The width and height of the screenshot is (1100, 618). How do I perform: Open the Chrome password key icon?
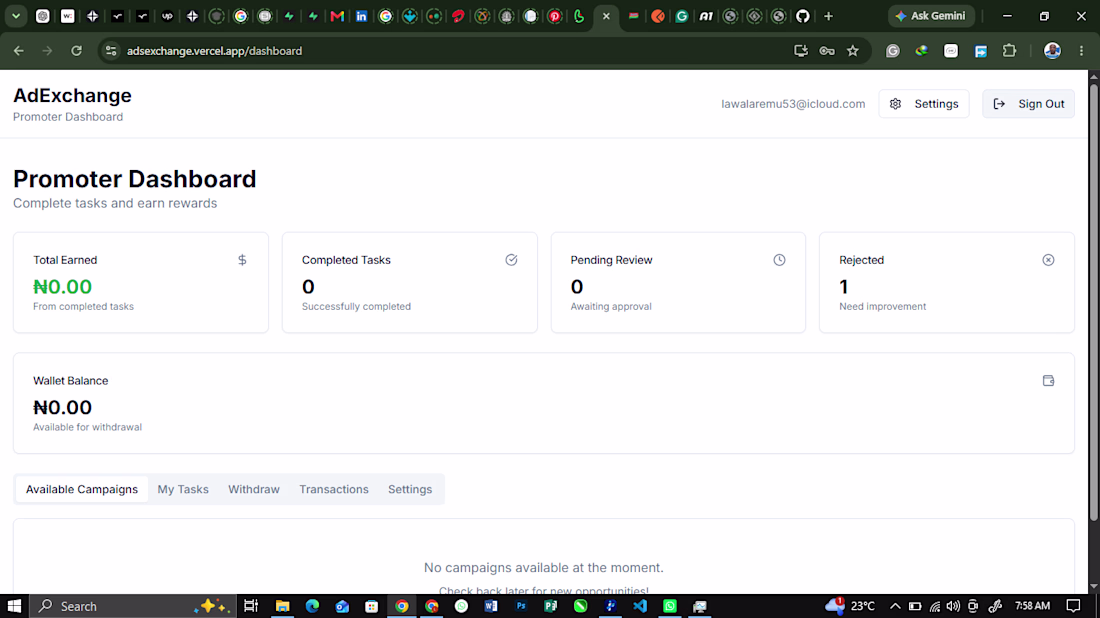tap(827, 51)
